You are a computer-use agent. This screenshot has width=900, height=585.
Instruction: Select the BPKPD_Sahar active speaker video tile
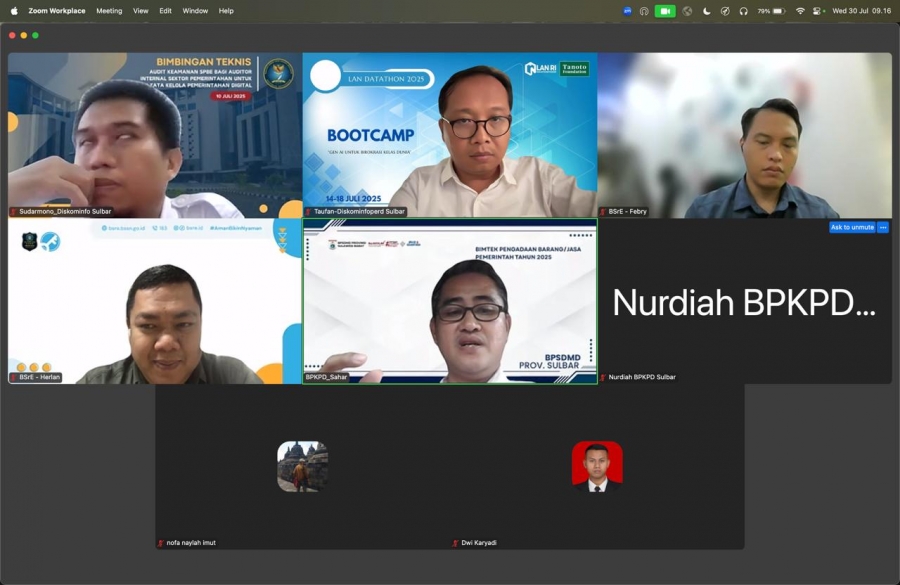tap(450, 300)
